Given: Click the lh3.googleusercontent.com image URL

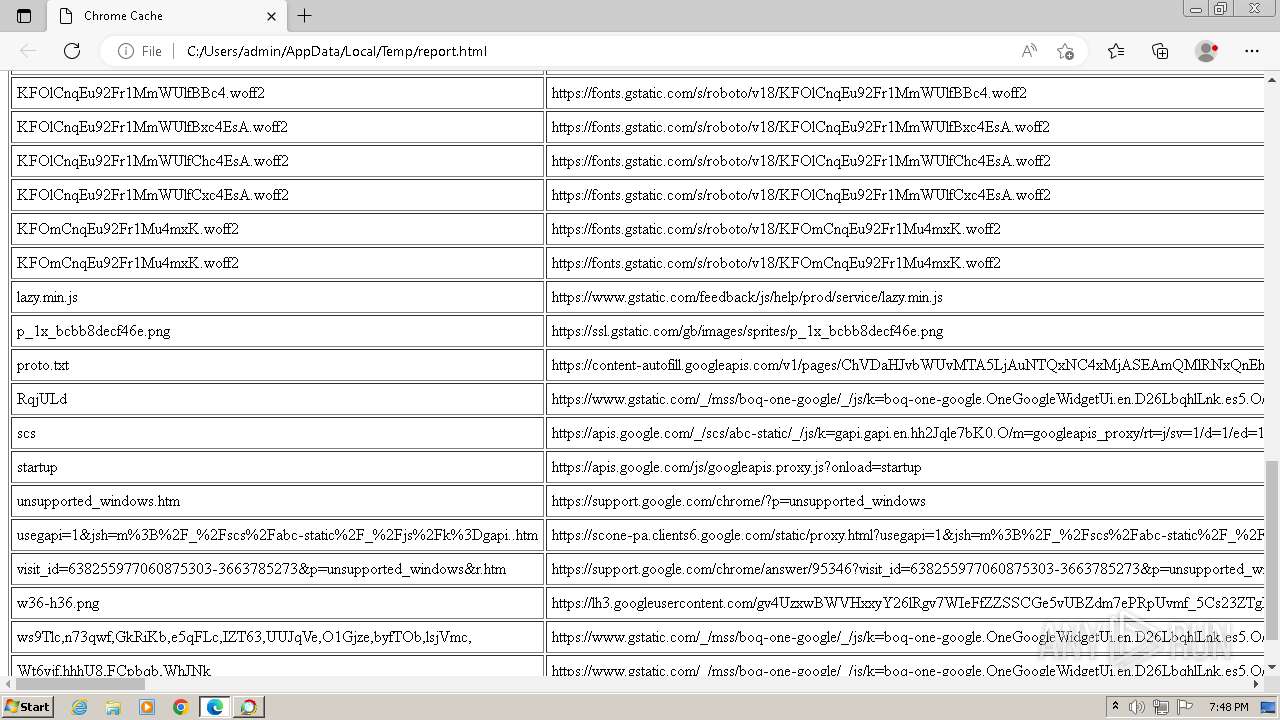Looking at the screenshot, I should (908, 603).
